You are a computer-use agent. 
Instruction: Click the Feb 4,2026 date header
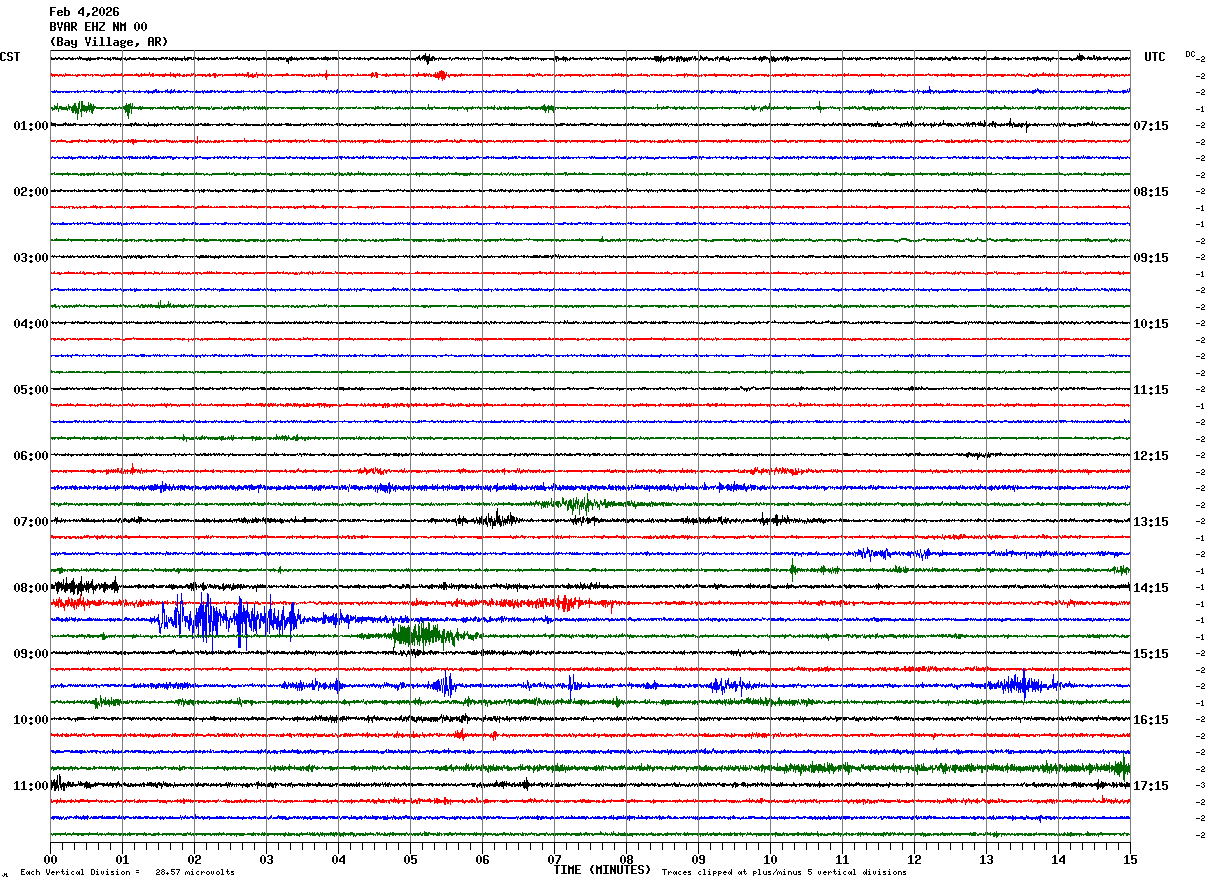84,12
